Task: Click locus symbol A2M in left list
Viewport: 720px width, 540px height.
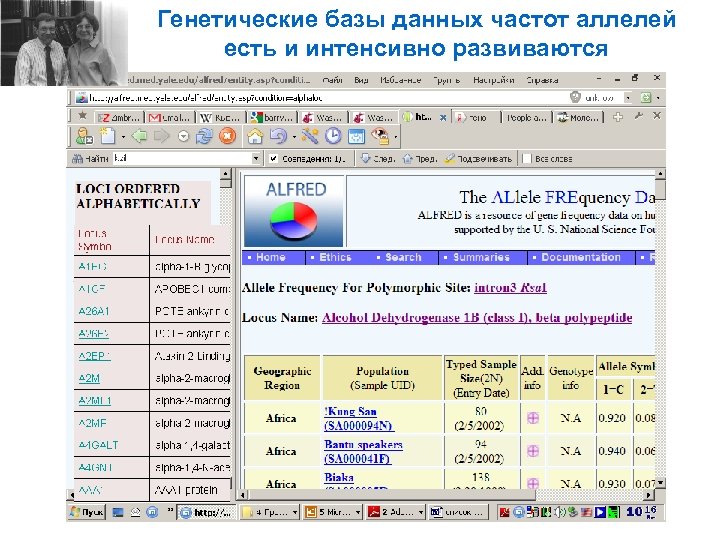Action: (x=89, y=378)
